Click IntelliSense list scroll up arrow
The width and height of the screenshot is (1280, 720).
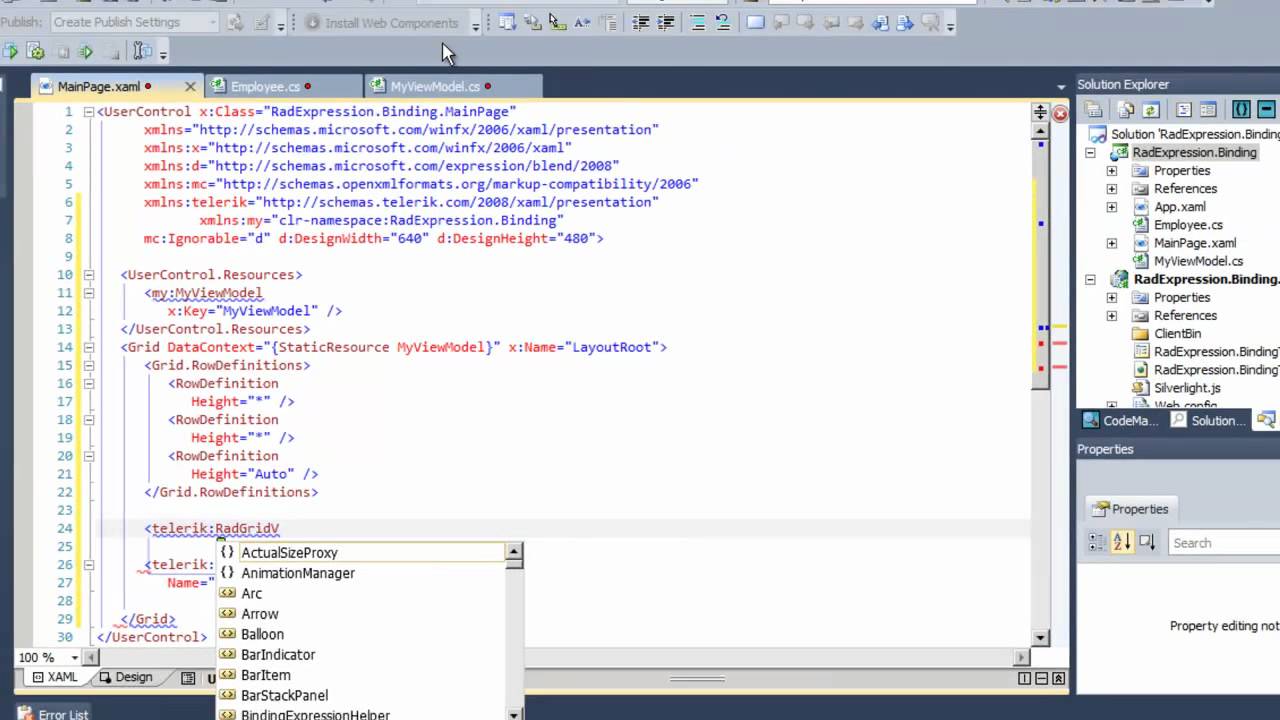coord(514,551)
